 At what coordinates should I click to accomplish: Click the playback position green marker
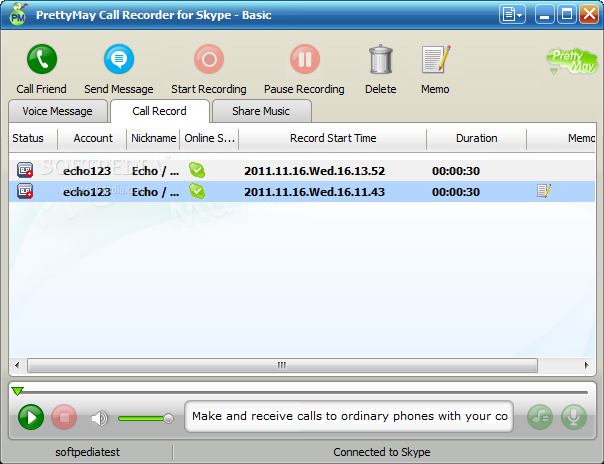[17, 391]
